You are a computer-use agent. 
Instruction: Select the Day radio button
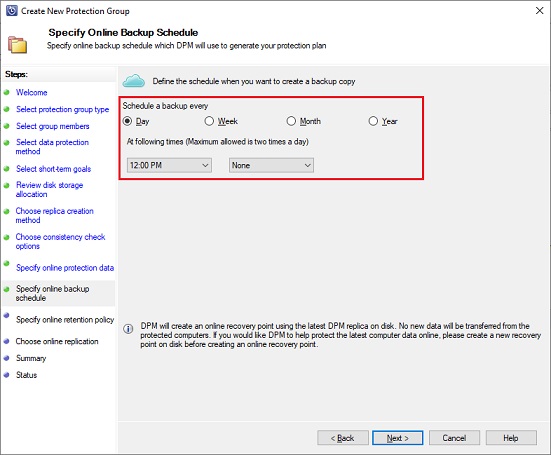128,121
